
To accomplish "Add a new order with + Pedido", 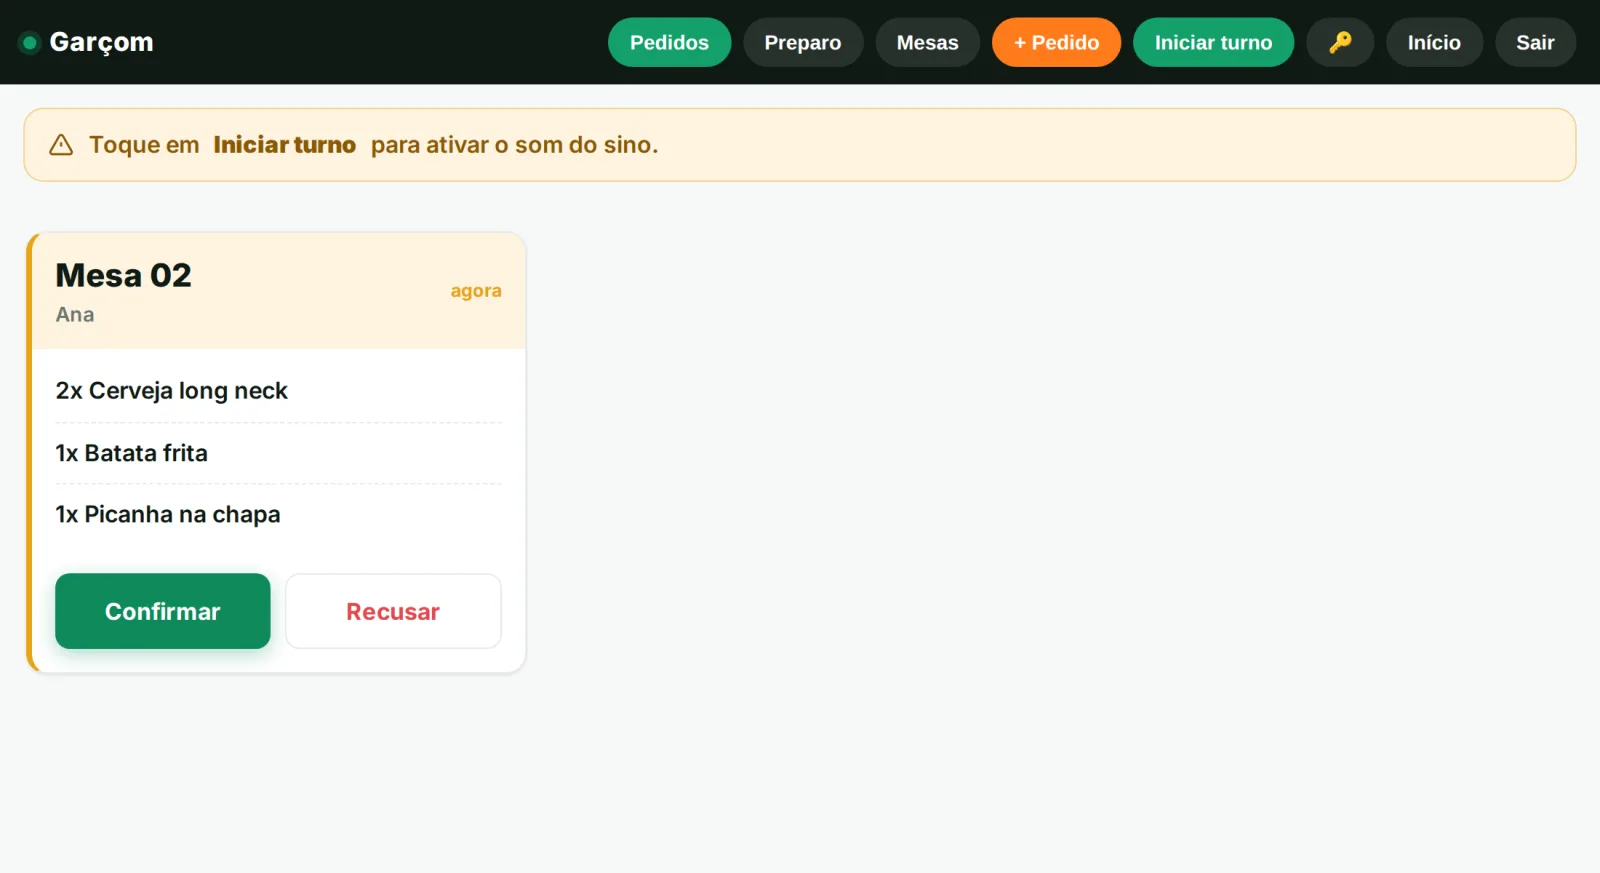I will pyautogui.click(x=1056, y=42).
